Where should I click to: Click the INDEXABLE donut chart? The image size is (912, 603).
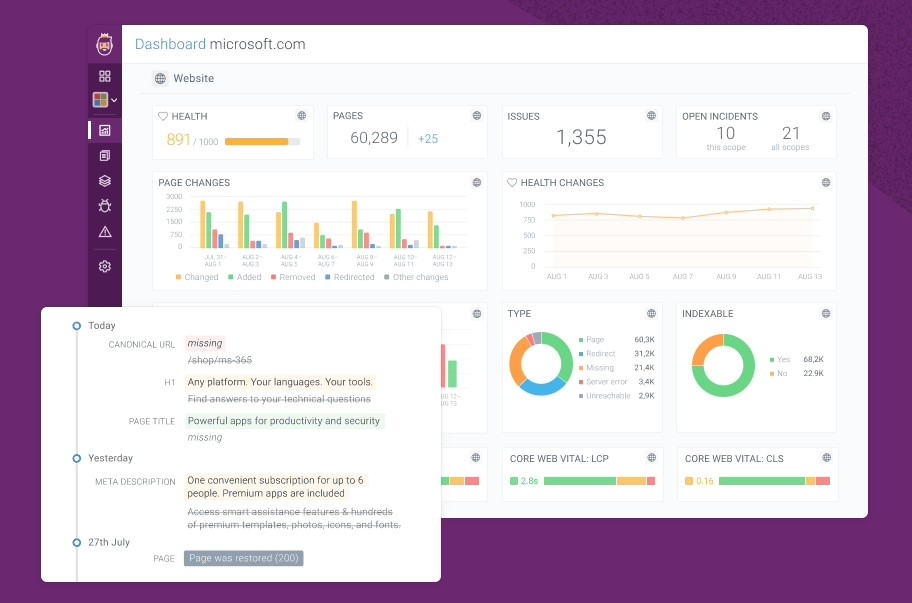tap(723, 365)
